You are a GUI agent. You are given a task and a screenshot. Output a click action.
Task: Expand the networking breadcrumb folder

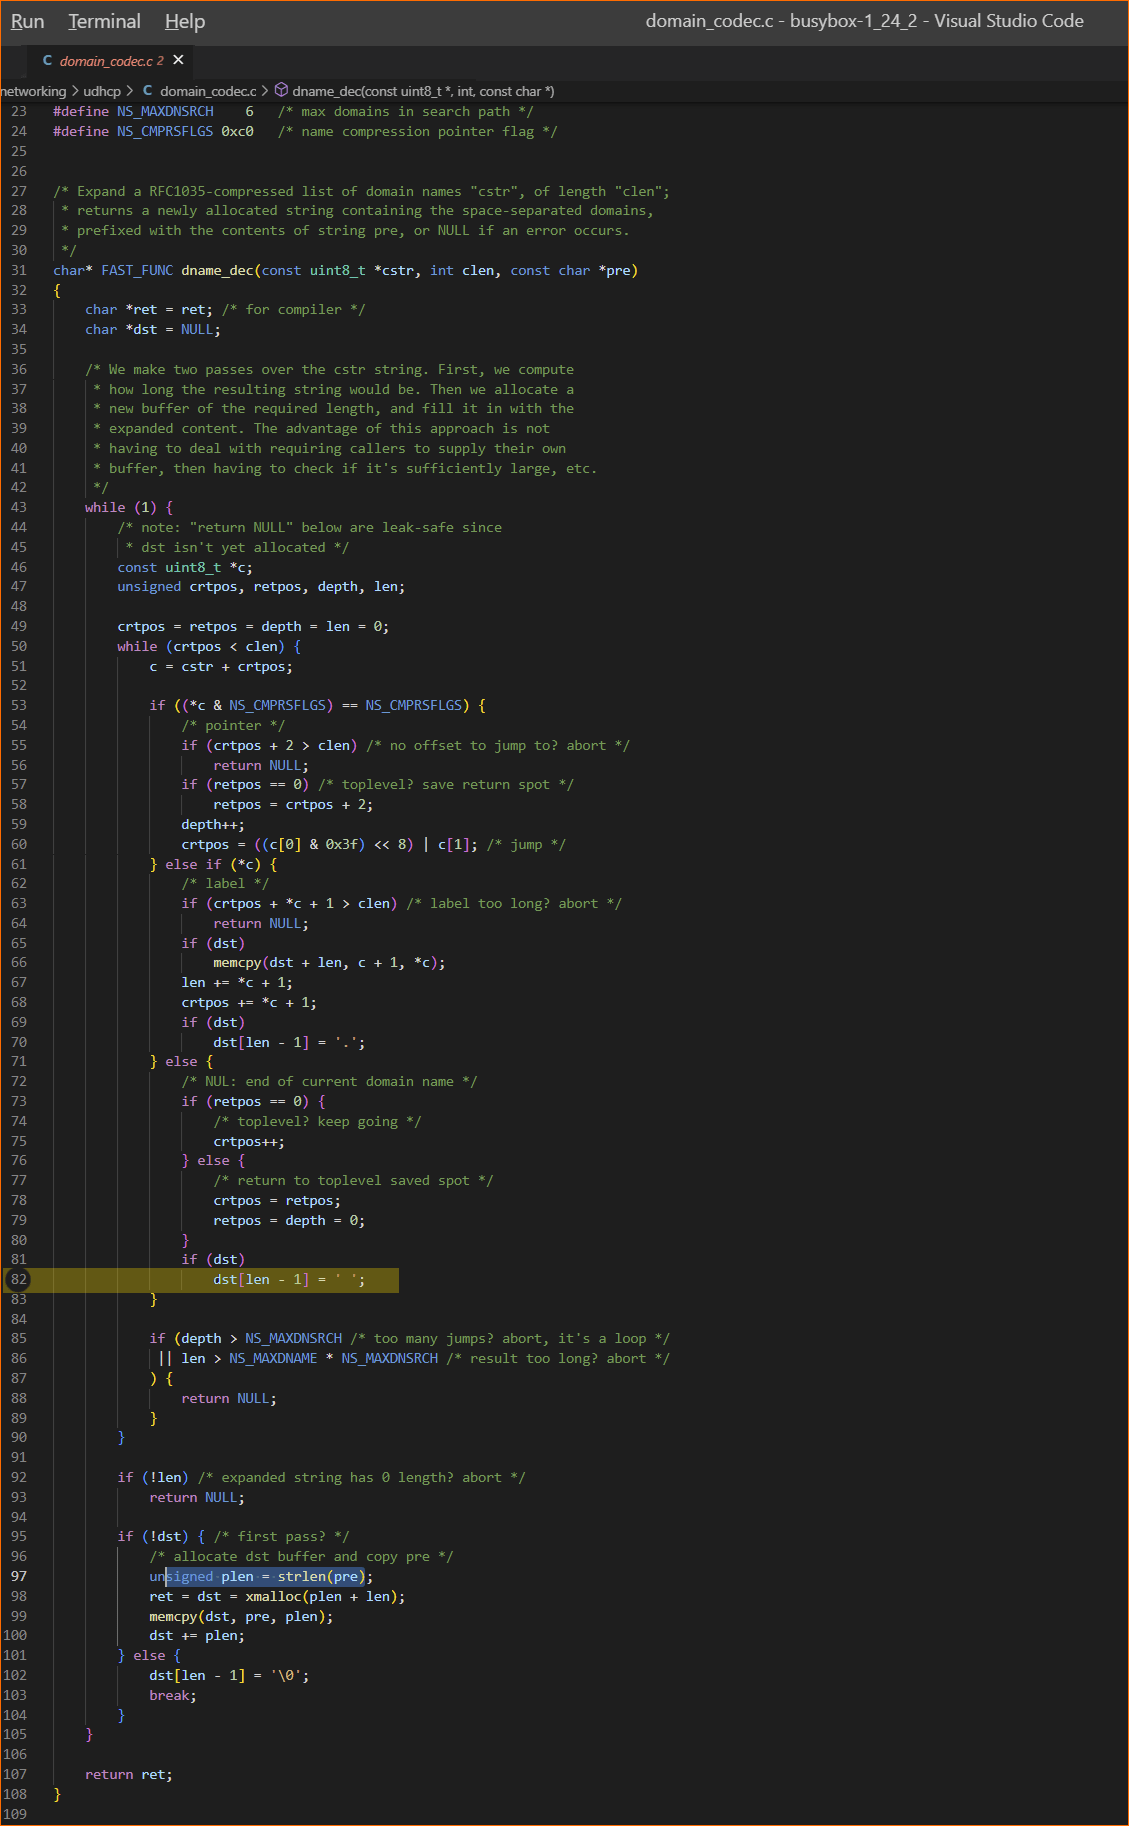[33, 91]
